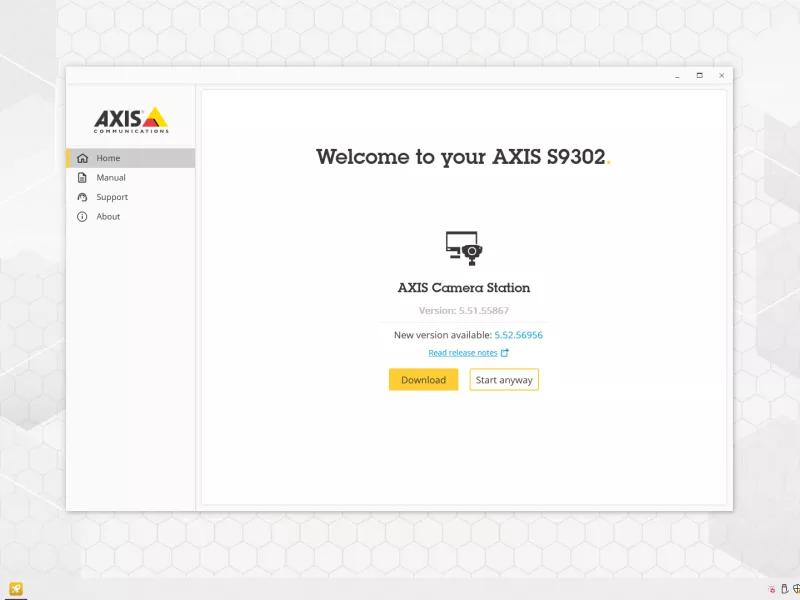Close the AXIS launcher window
This screenshot has height=600, width=800.
click(x=721, y=76)
